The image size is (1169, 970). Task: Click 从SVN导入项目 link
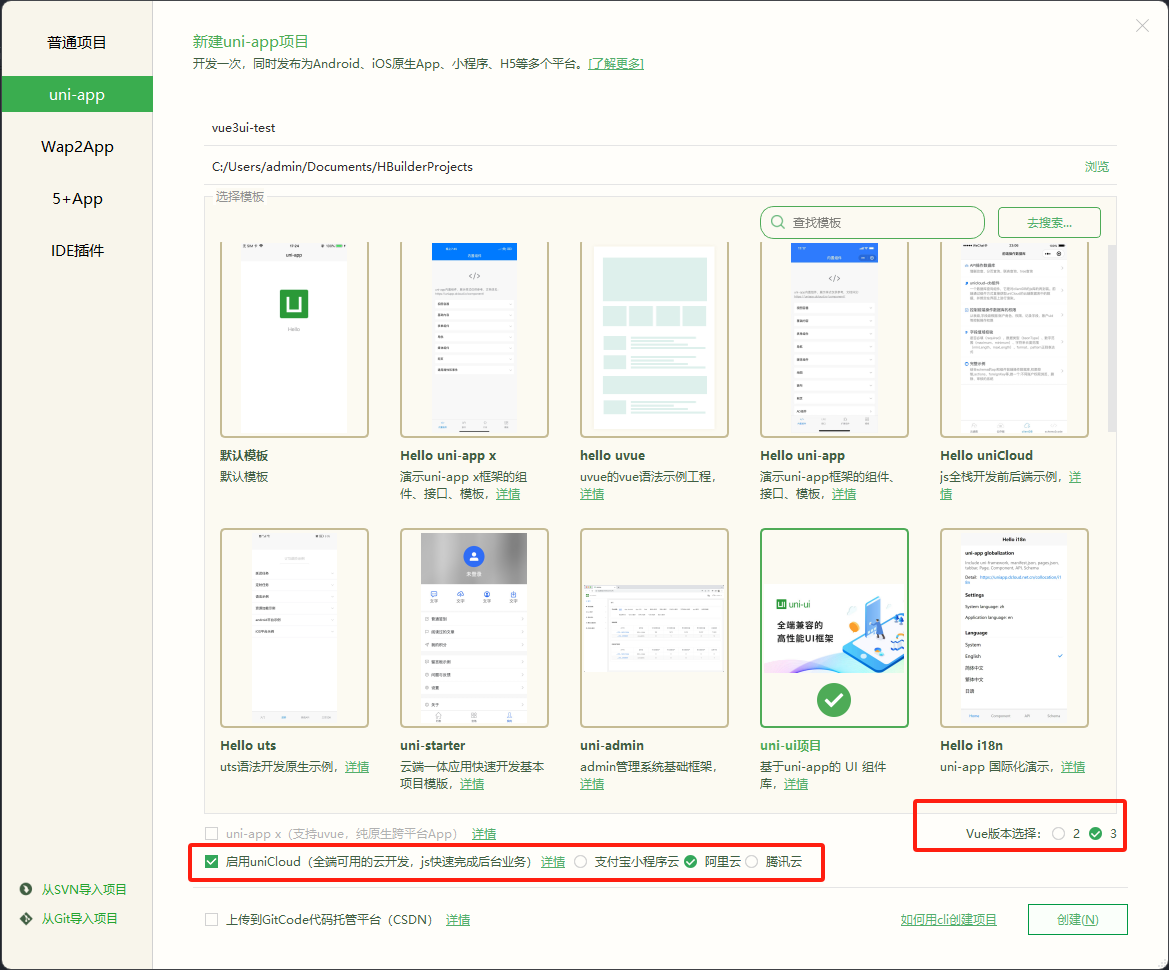(x=84, y=889)
